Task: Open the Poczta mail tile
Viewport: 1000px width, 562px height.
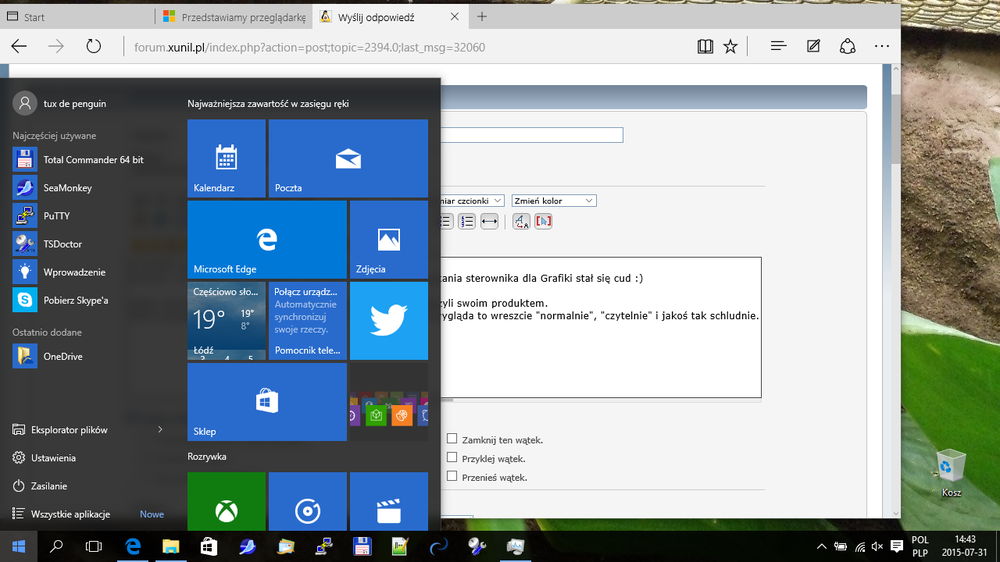Action: (x=348, y=158)
